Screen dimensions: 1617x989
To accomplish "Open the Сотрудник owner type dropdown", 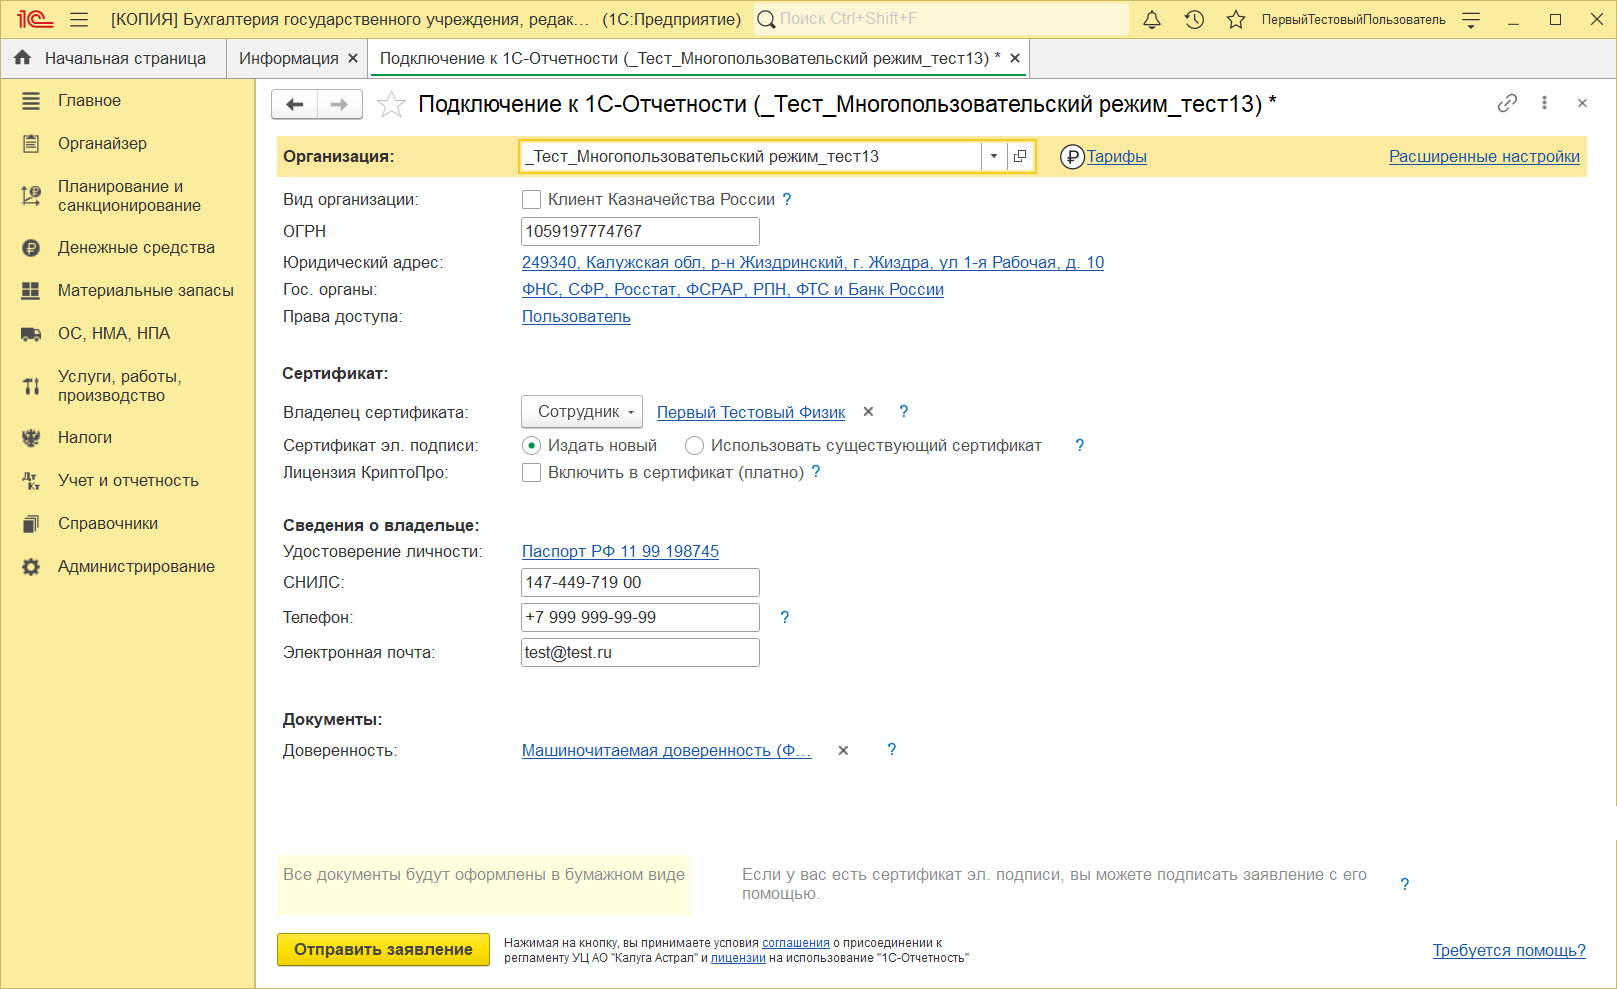I will (x=582, y=412).
